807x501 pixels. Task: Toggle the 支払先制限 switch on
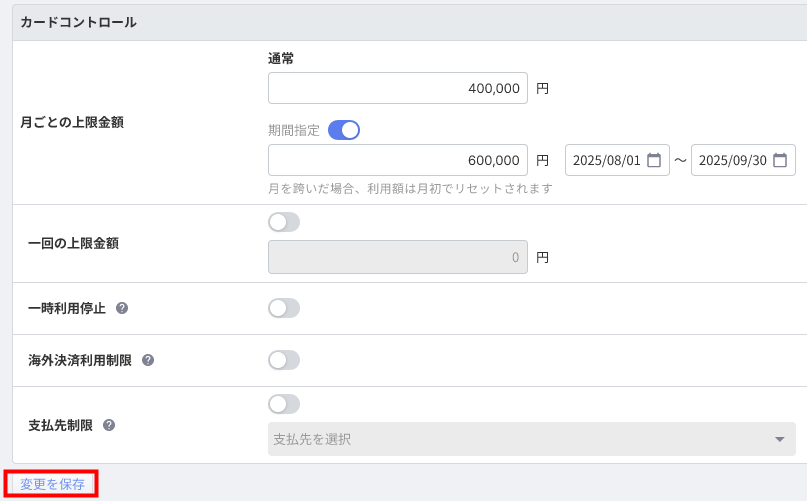click(284, 404)
